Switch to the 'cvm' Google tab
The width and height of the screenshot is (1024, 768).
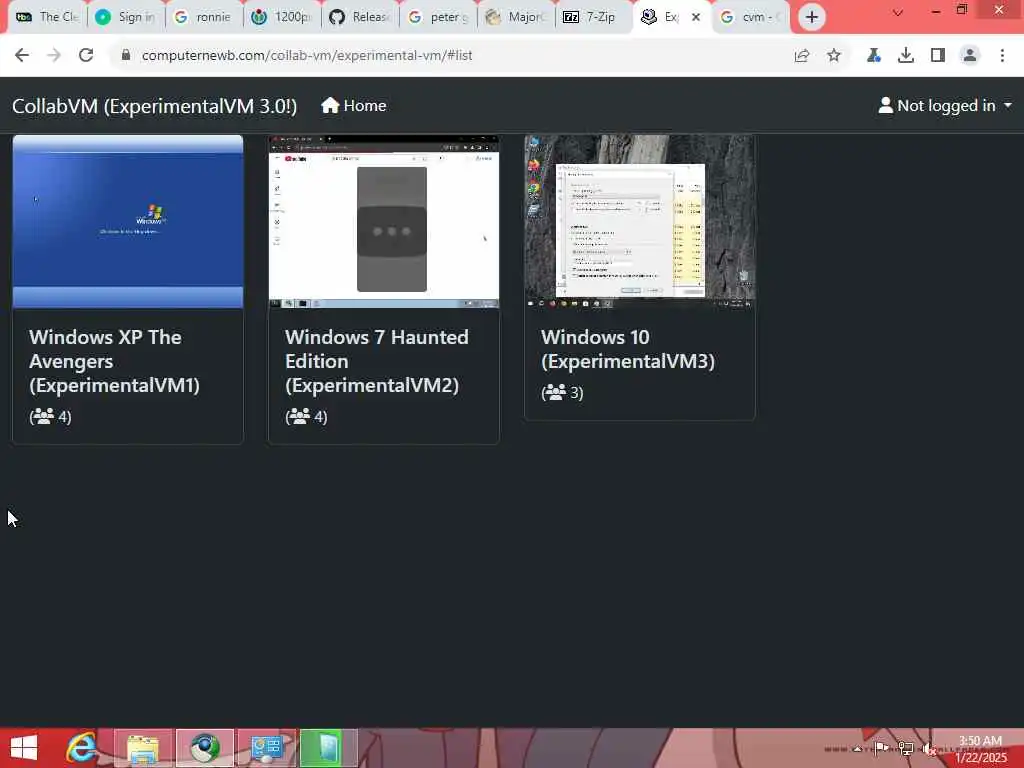point(751,18)
